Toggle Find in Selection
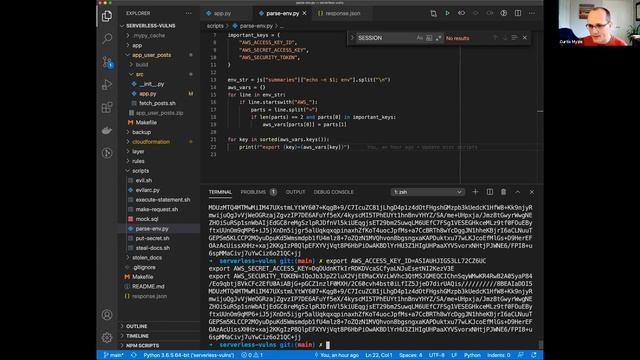Screen dimensions: 640x360 pos(514,38)
